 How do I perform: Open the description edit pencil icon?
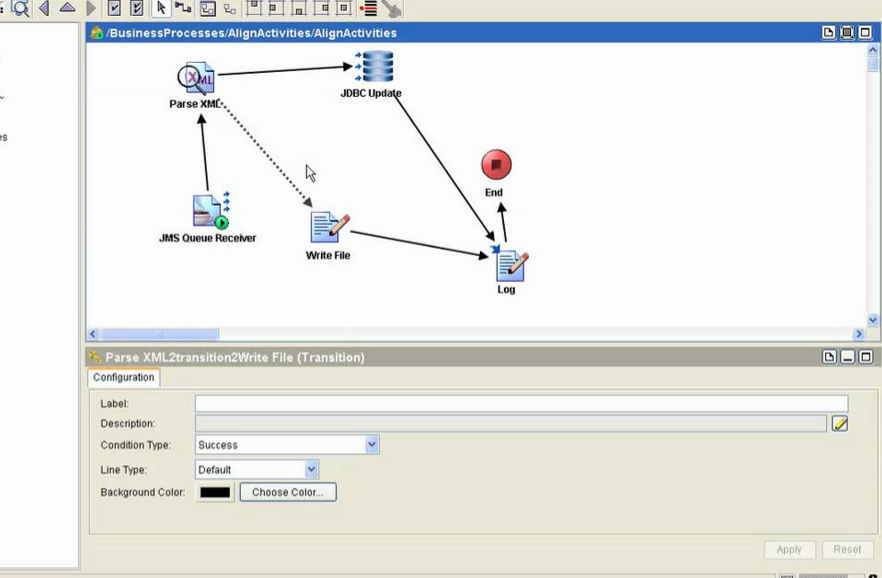(840, 424)
